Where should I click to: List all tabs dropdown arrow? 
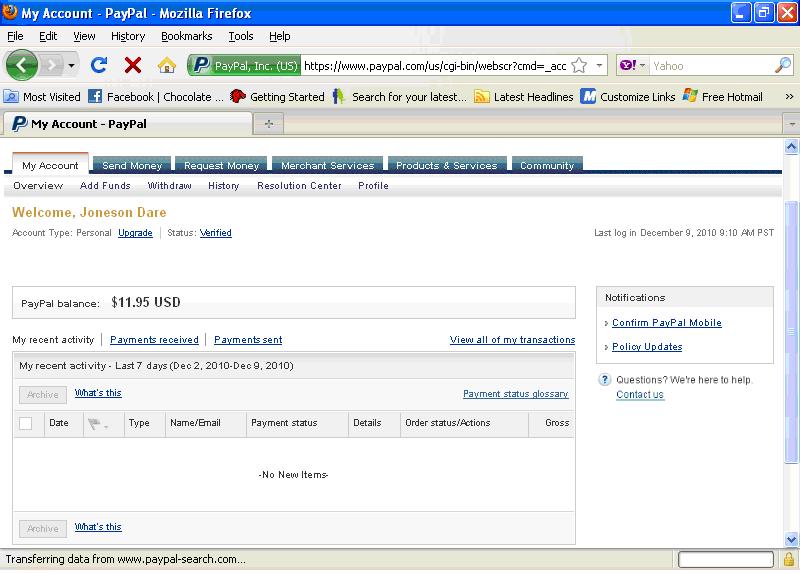click(x=791, y=124)
